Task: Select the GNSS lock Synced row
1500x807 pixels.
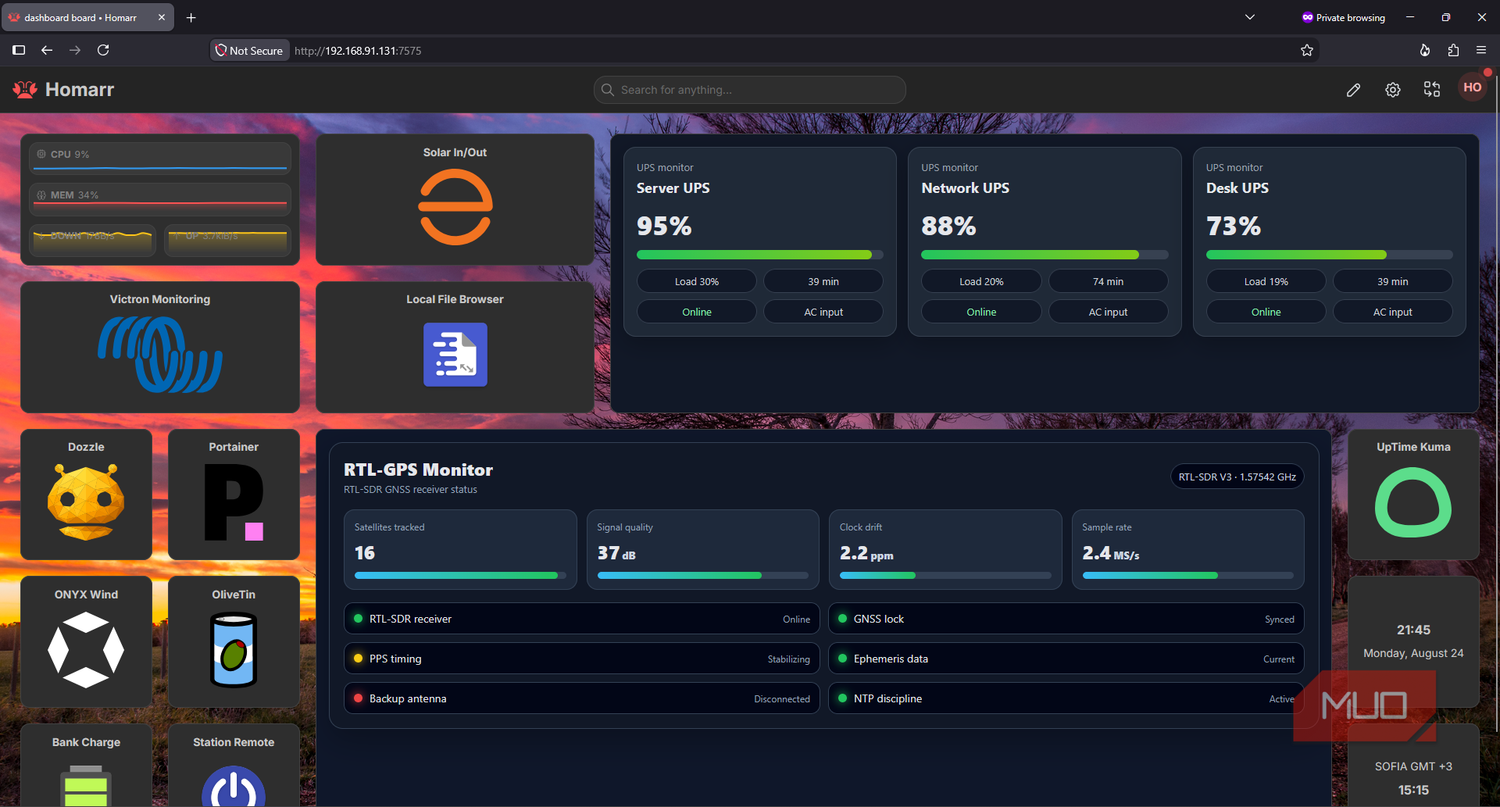Action: tap(1066, 619)
